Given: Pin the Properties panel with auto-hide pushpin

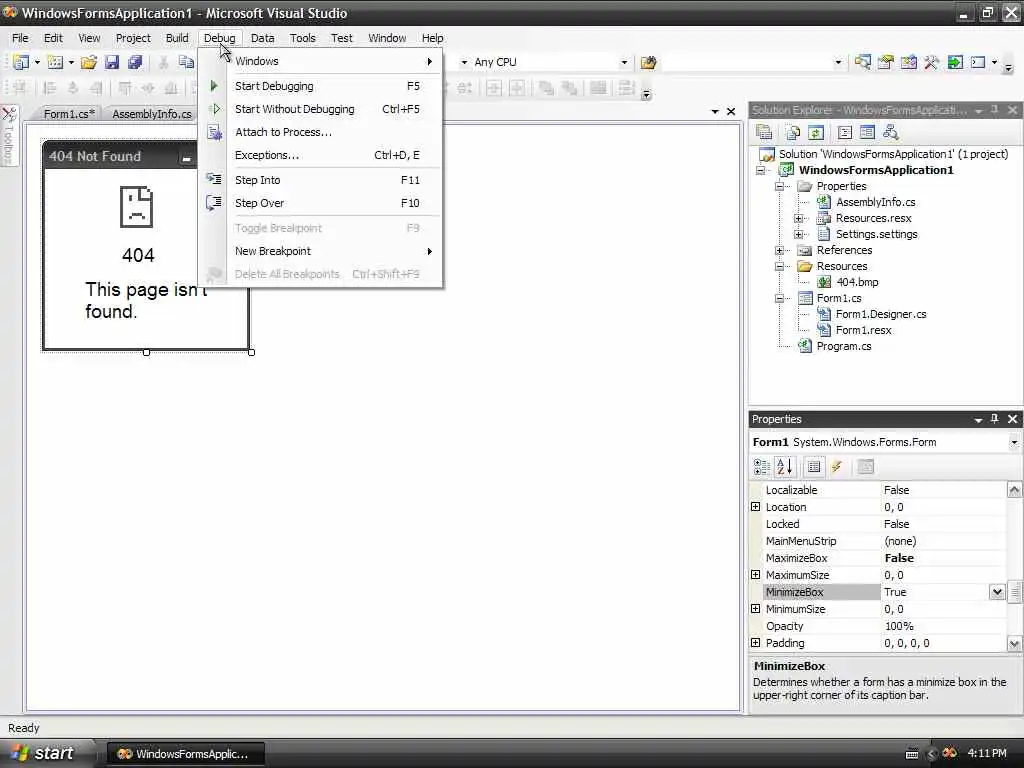Looking at the screenshot, I should (995, 419).
